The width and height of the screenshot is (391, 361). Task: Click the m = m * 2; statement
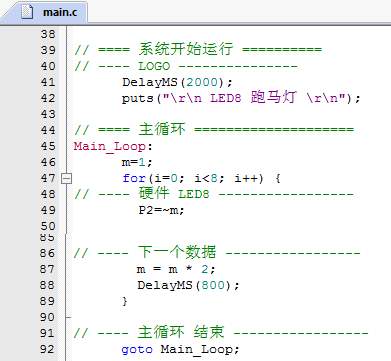point(176,269)
